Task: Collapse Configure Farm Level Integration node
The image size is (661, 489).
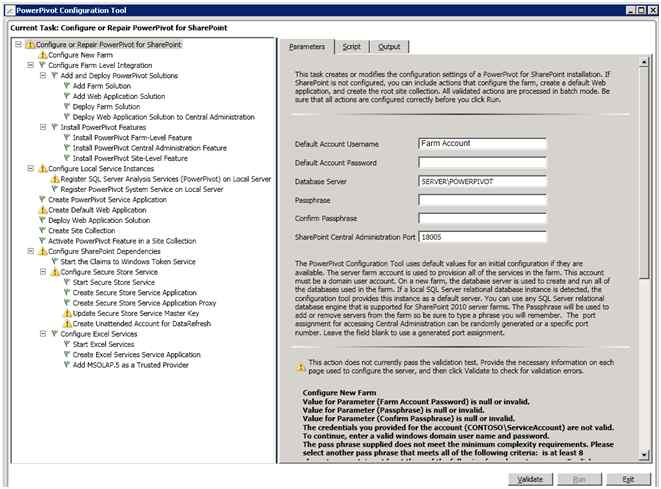Action: 30,65
